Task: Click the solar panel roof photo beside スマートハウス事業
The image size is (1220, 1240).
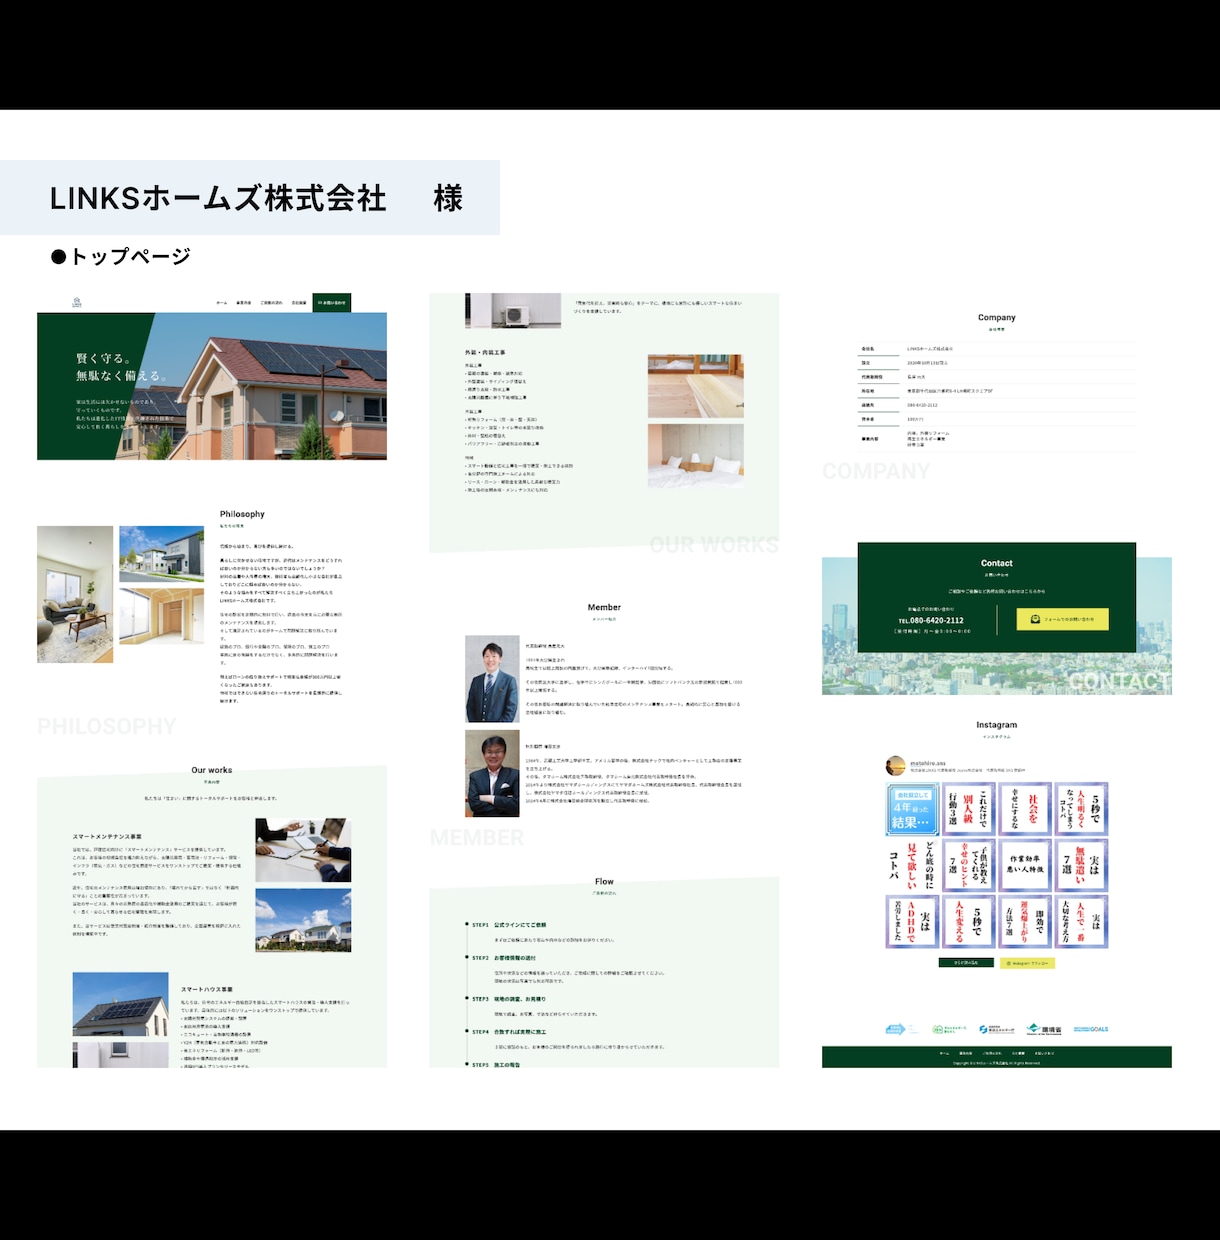Action: [120, 1005]
